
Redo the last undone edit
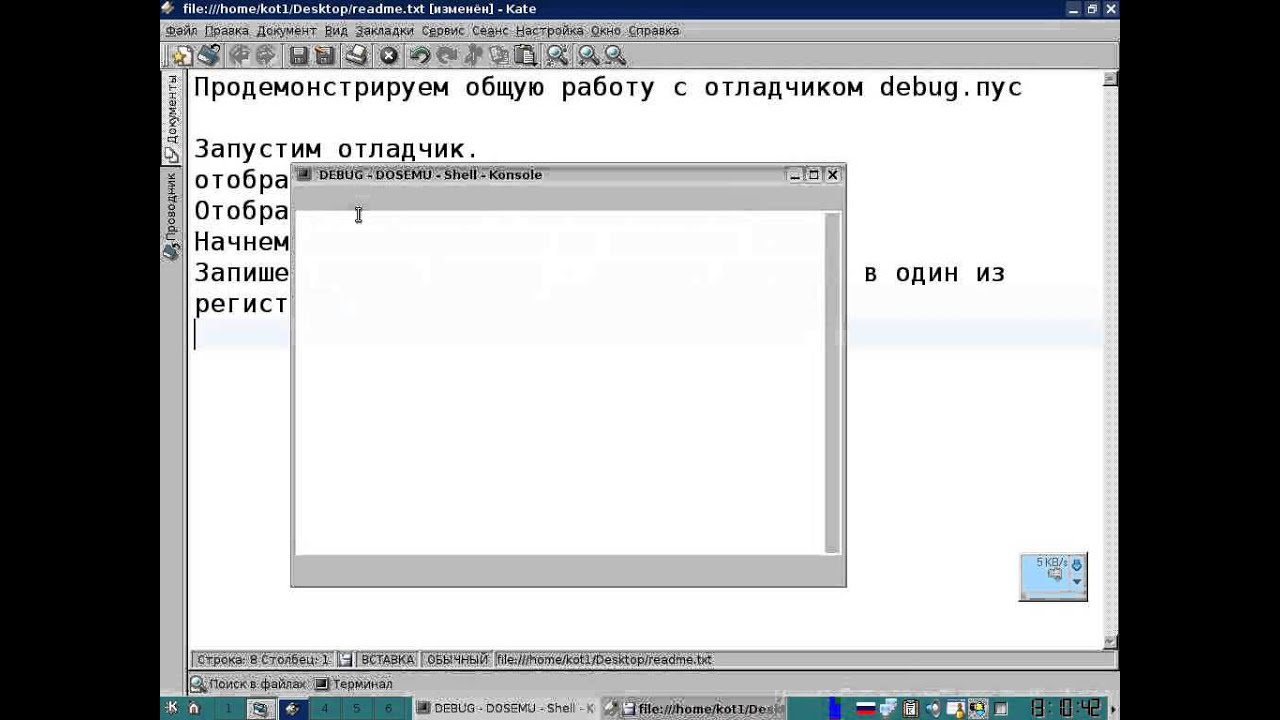tap(447, 56)
